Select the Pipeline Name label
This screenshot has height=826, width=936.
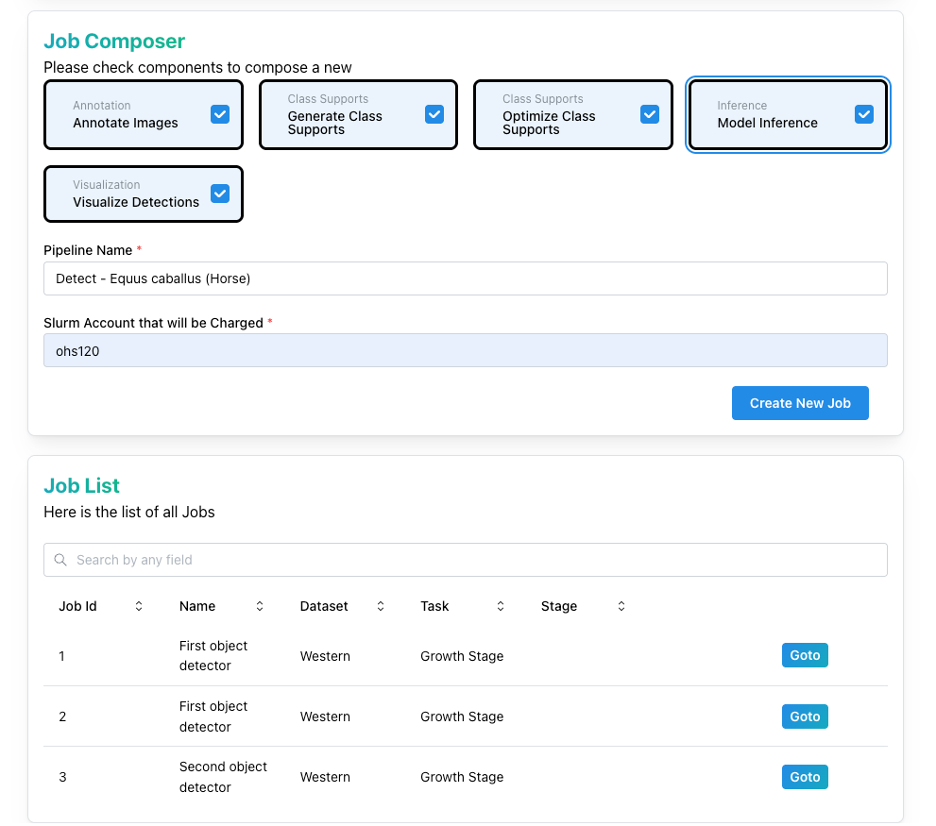click(88, 250)
